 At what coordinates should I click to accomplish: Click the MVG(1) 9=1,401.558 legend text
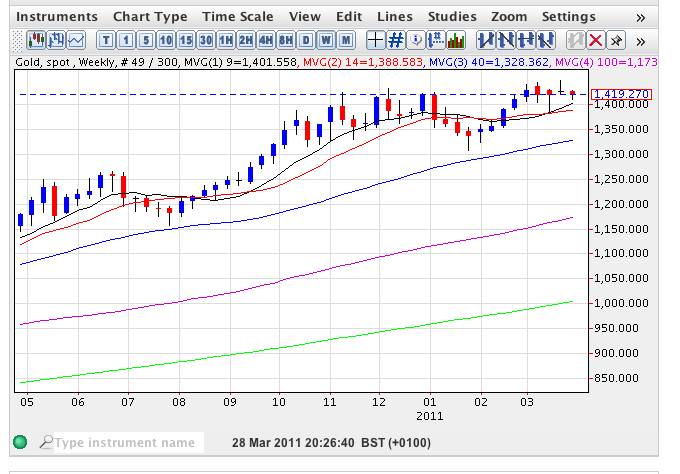[241, 62]
